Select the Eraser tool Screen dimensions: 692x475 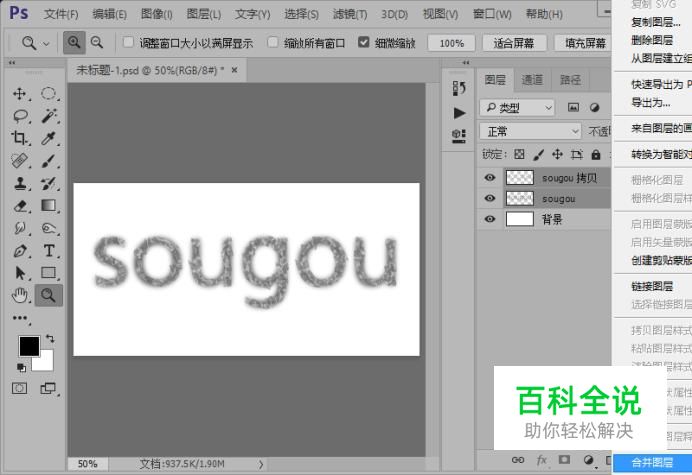tap(20, 206)
